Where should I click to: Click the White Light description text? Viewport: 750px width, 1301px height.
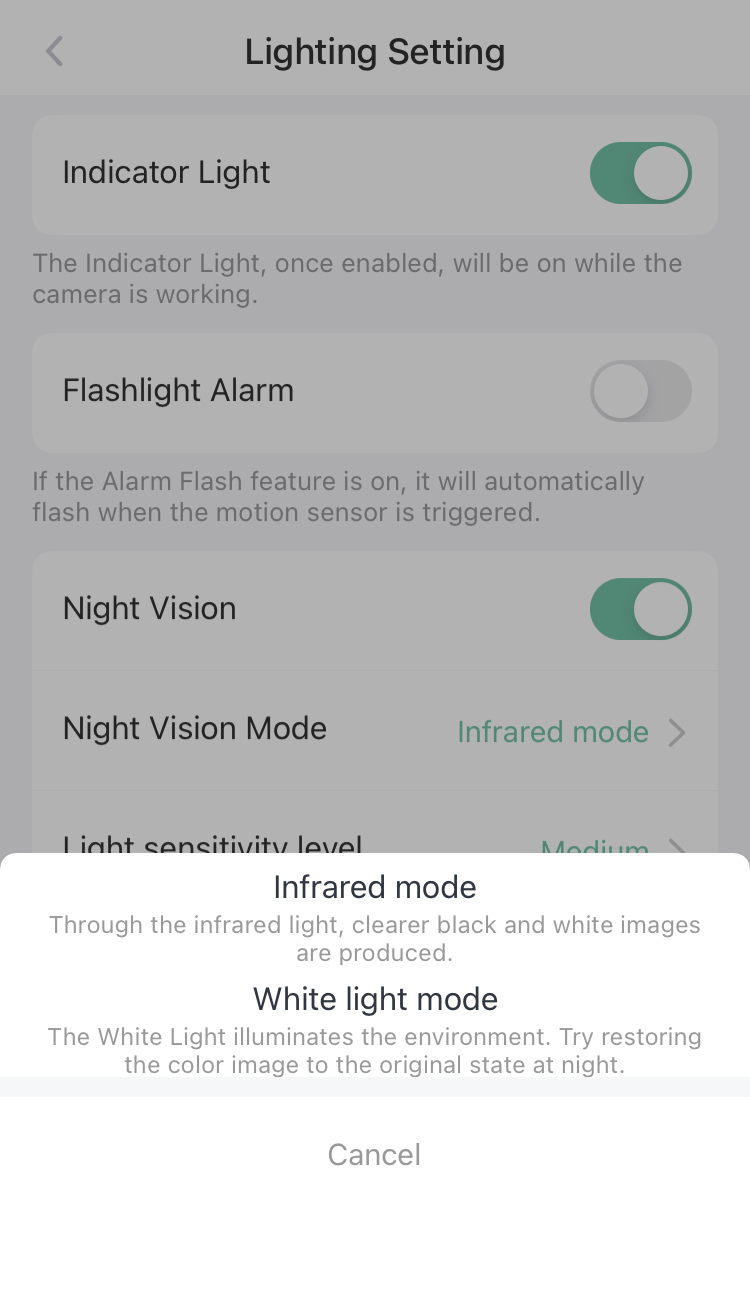tap(375, 1051)
